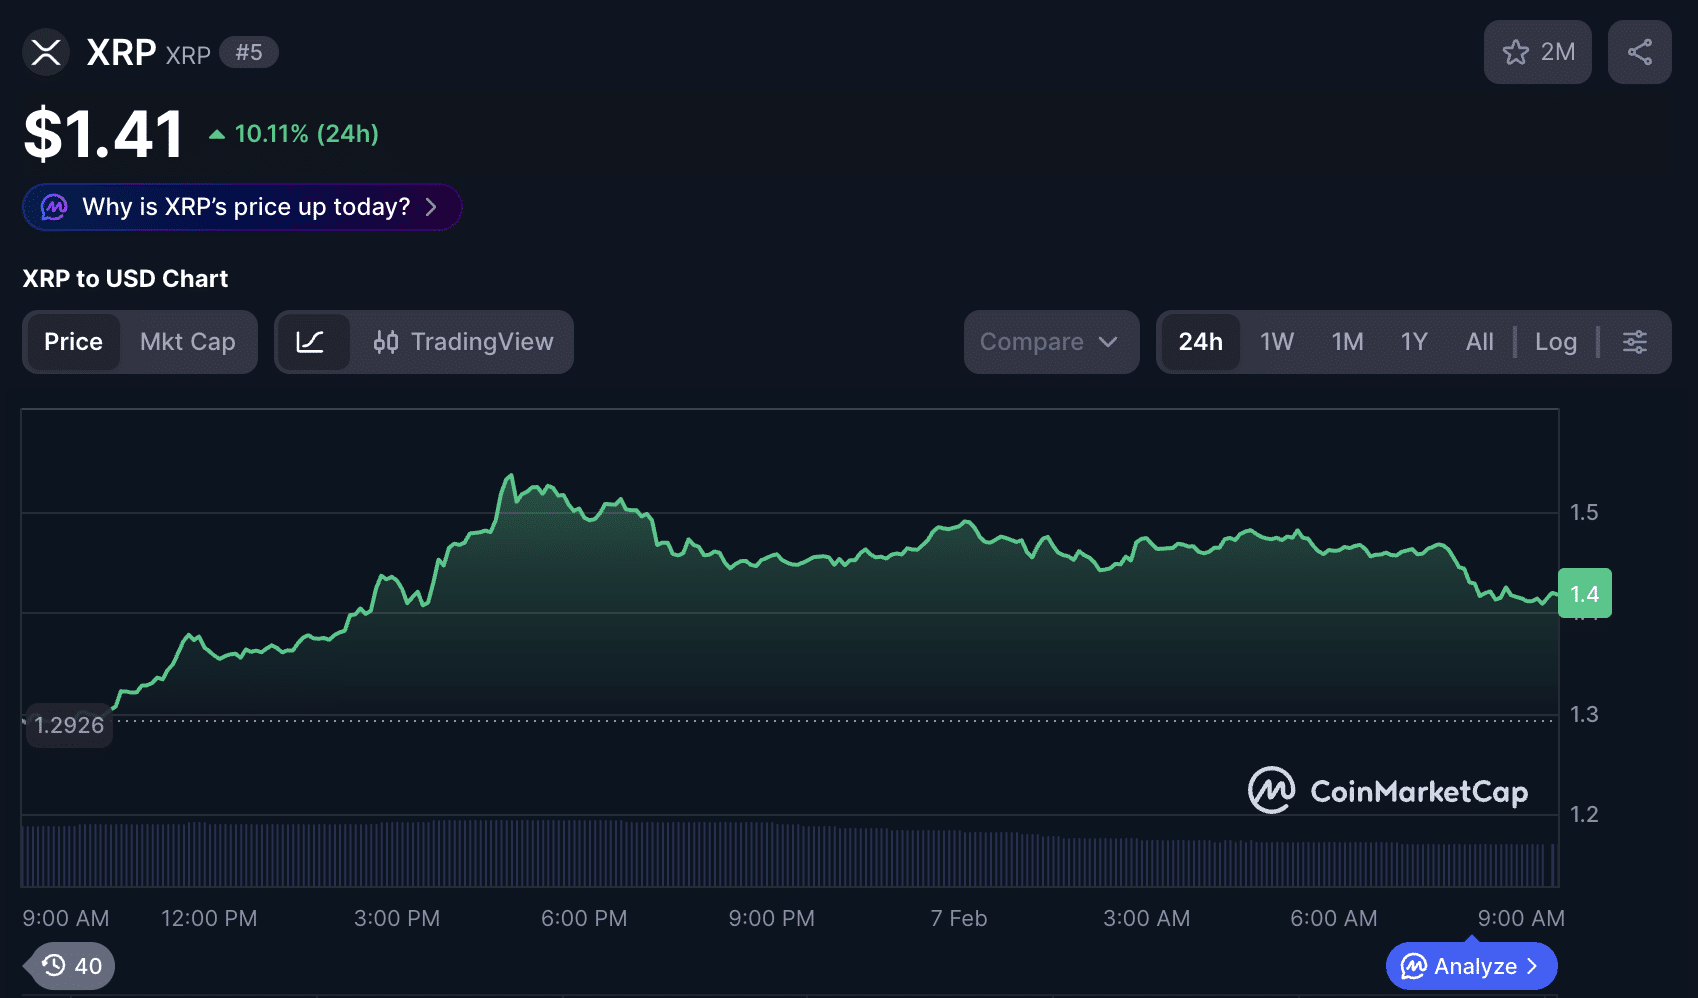Open the share options
Image resolution: width=1698 pixels, height=998 pixels.
1639,51
